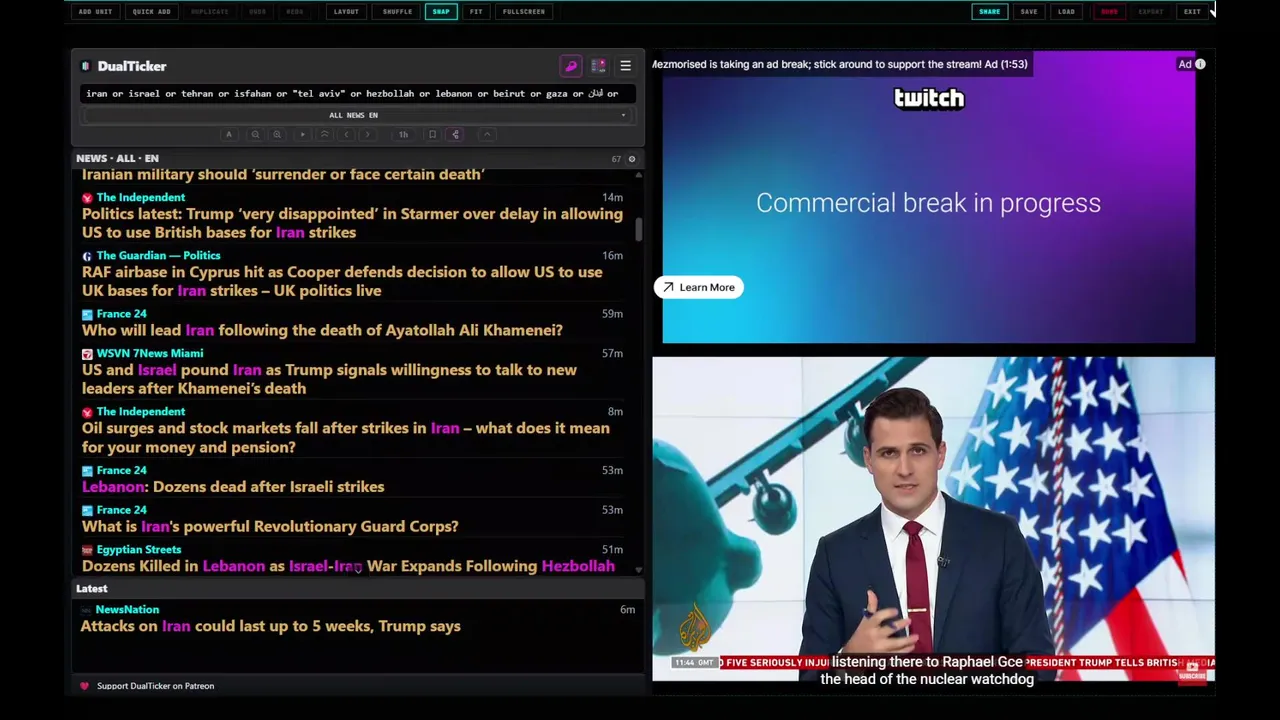
Task: Click the news list scrollbar thumb
Action: (x=638, y=228)
